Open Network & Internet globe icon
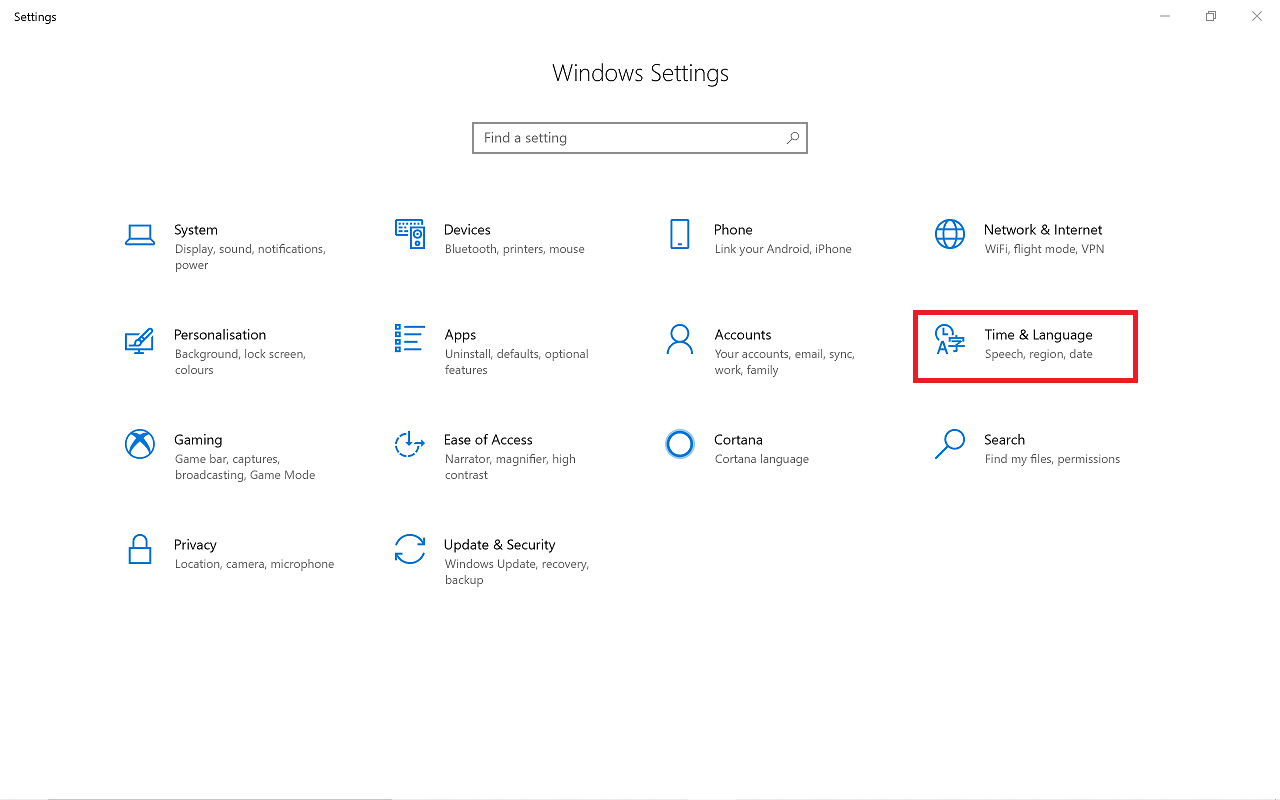This screenshot has width=1280, height=800. pyautogui.click(x=950, y=234)
